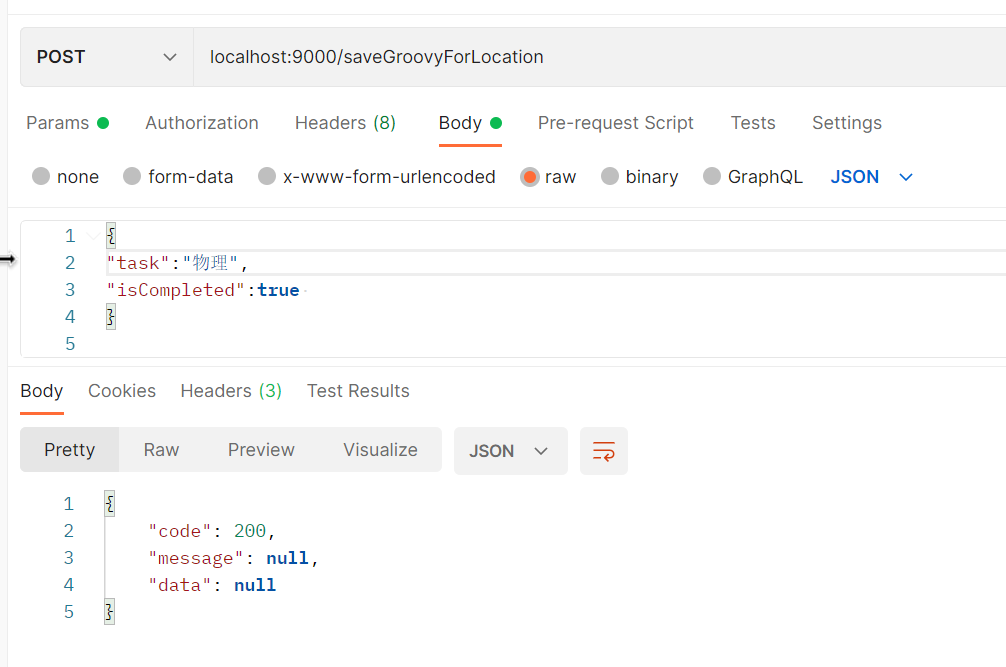This screenshot has height=667, width=1006.
Task: Switch to the Tests tab
Action: click(753, 122)
